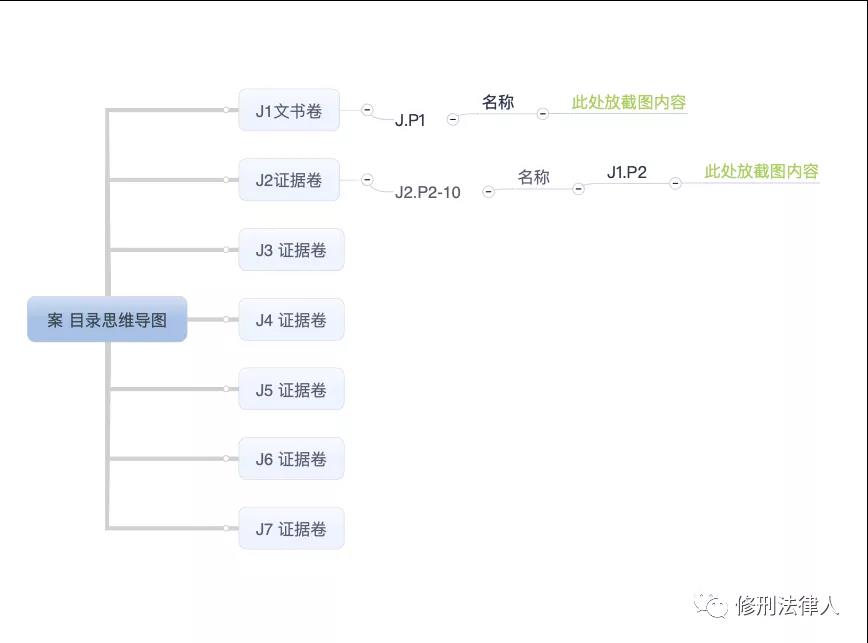Viewport: 868px width, 643px height.
Task: Select the J4 证据卷 node
Action: [291, 319]
